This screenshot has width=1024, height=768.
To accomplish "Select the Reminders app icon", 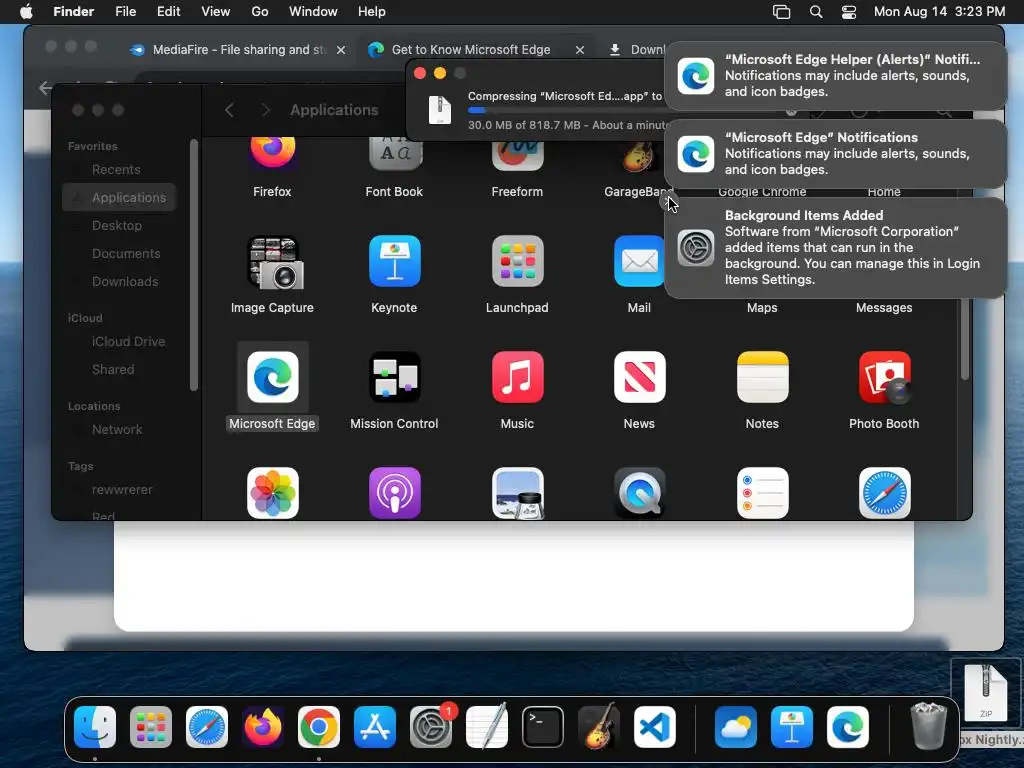I will coord(762,493).
